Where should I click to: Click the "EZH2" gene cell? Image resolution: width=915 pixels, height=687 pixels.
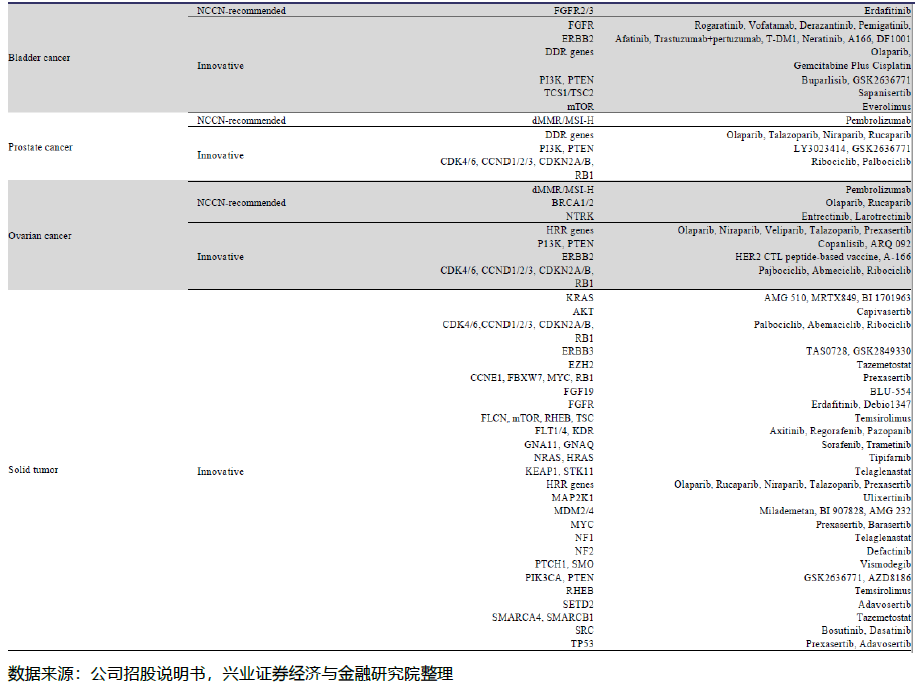[x=581, y=365]
